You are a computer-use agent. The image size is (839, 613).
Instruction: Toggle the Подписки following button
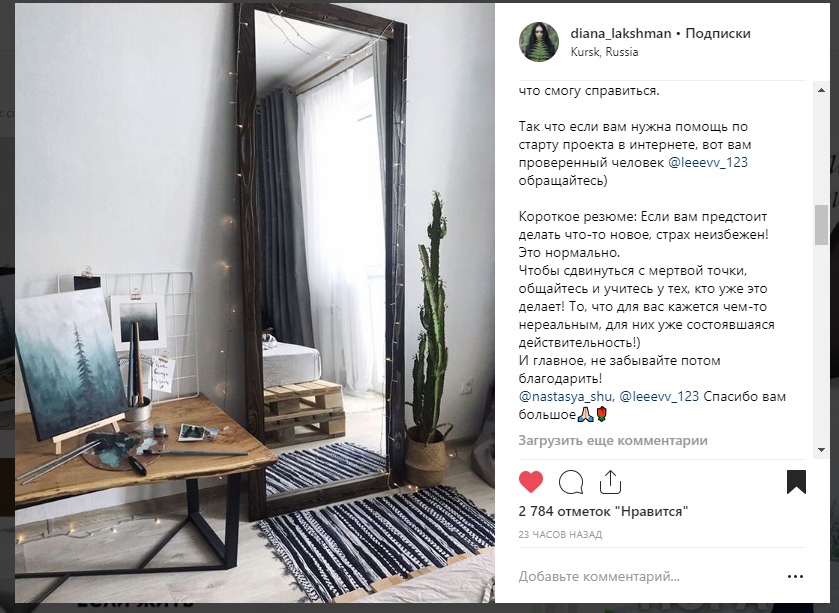(x=718, y=33)
